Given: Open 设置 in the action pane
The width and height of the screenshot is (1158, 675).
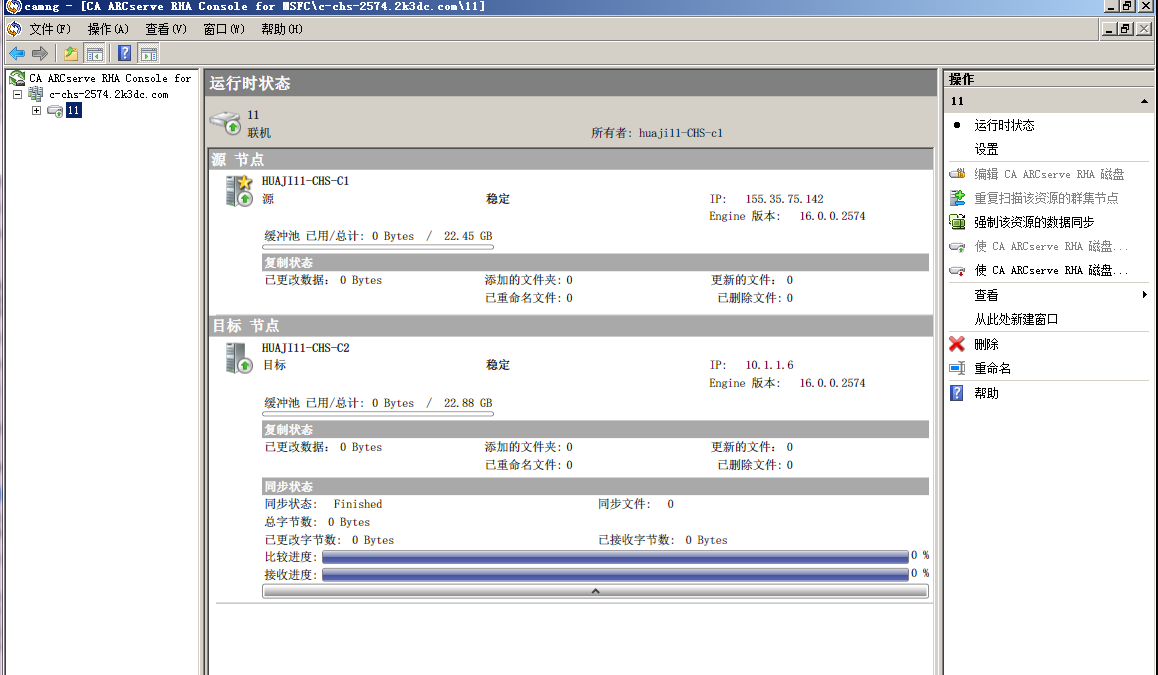Looking at the screenshot, I should (986, 148).
